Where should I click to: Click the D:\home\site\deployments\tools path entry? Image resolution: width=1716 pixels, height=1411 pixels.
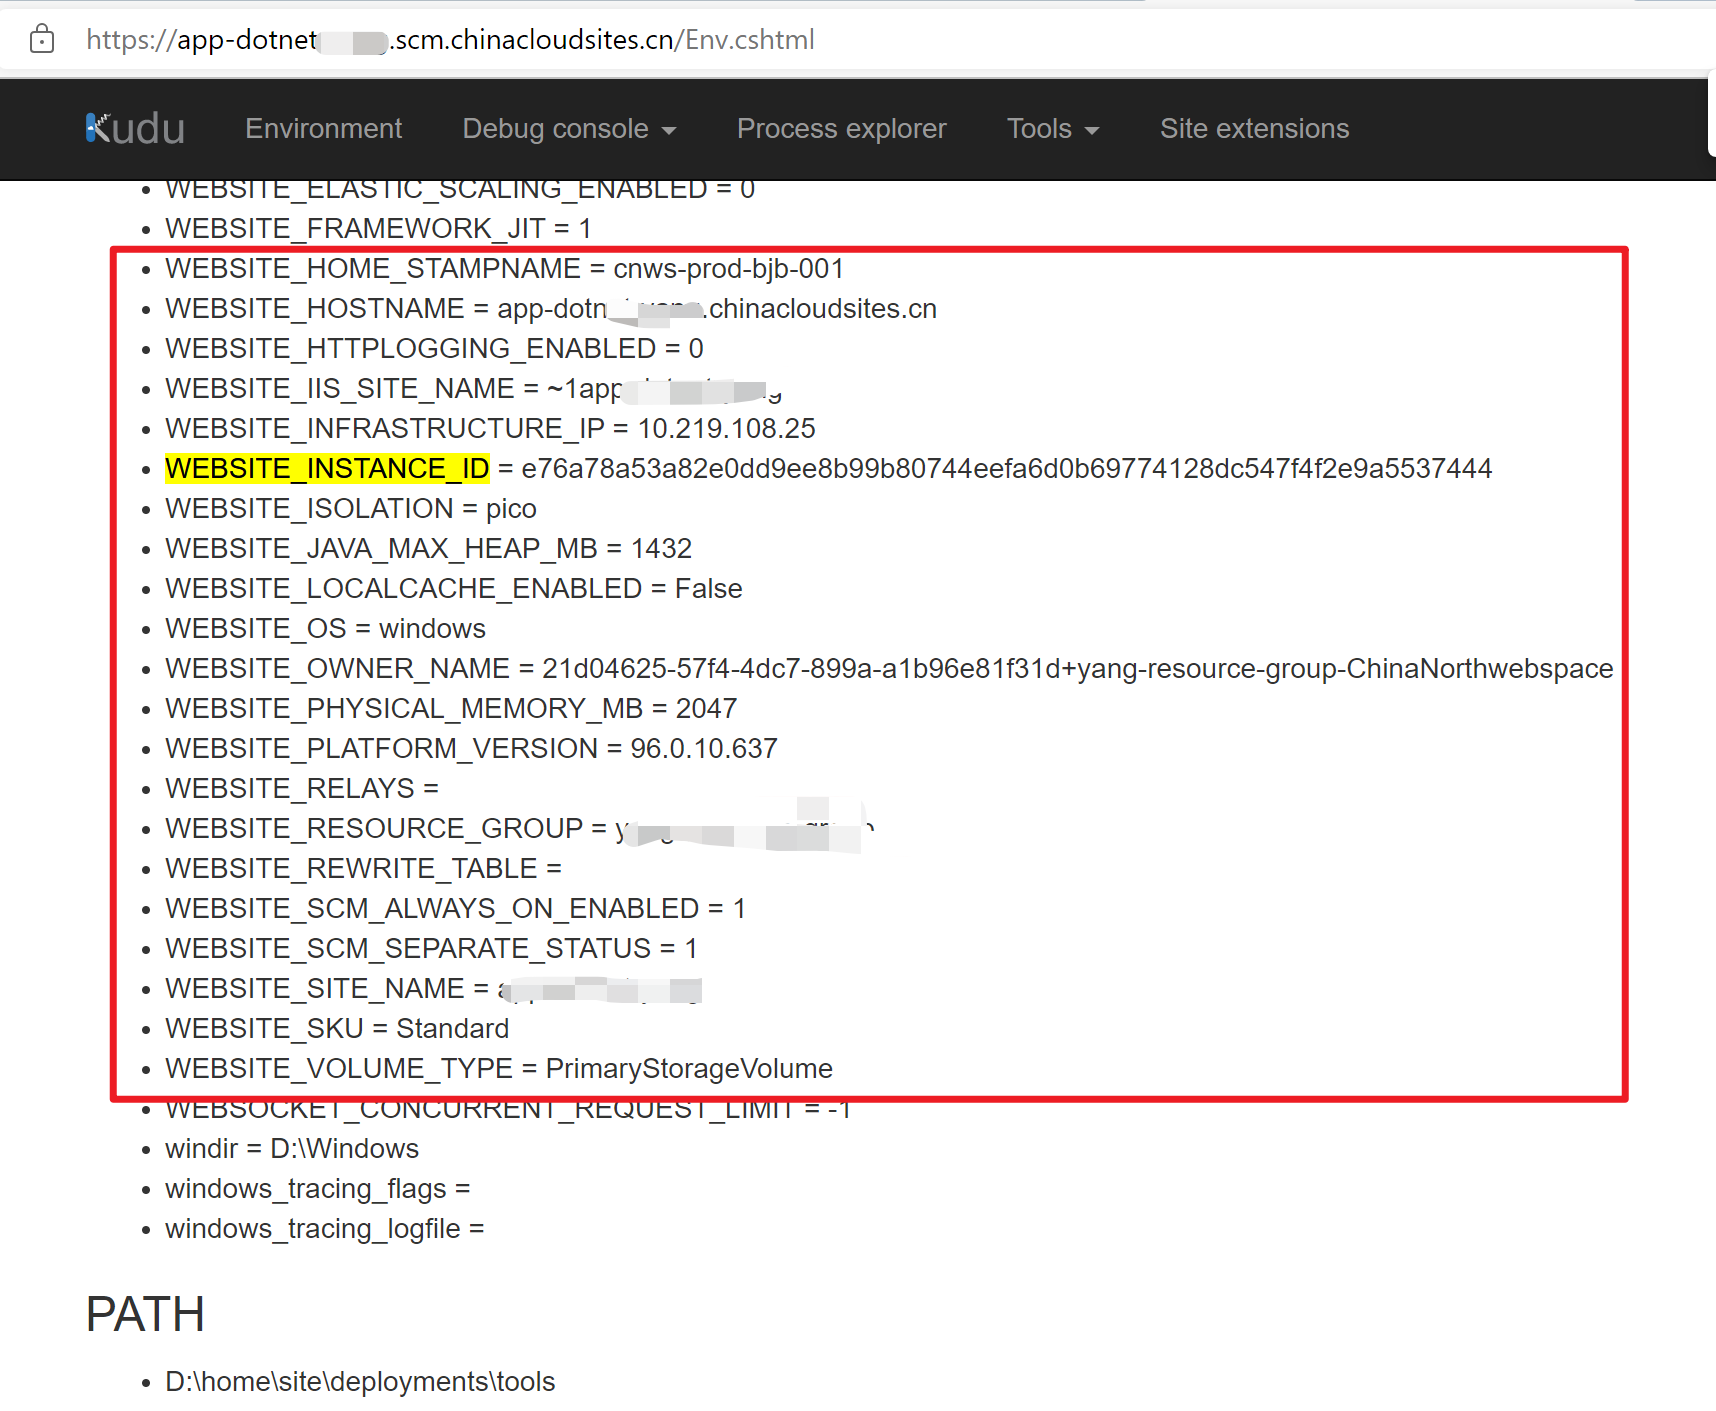pyautogui.click(x=359, y=1382)
